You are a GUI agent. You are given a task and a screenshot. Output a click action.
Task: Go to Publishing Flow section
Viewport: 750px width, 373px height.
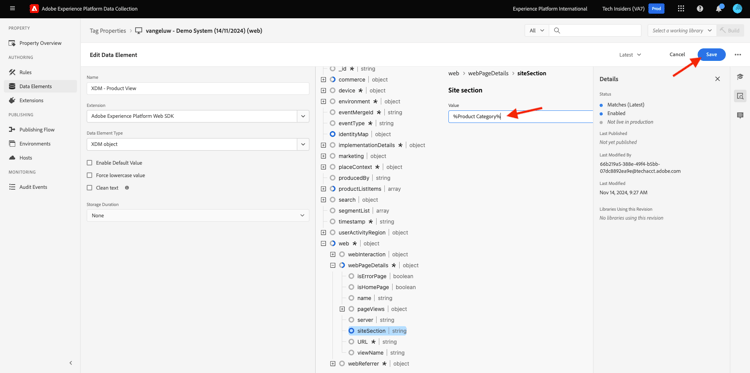pos(37,130)
